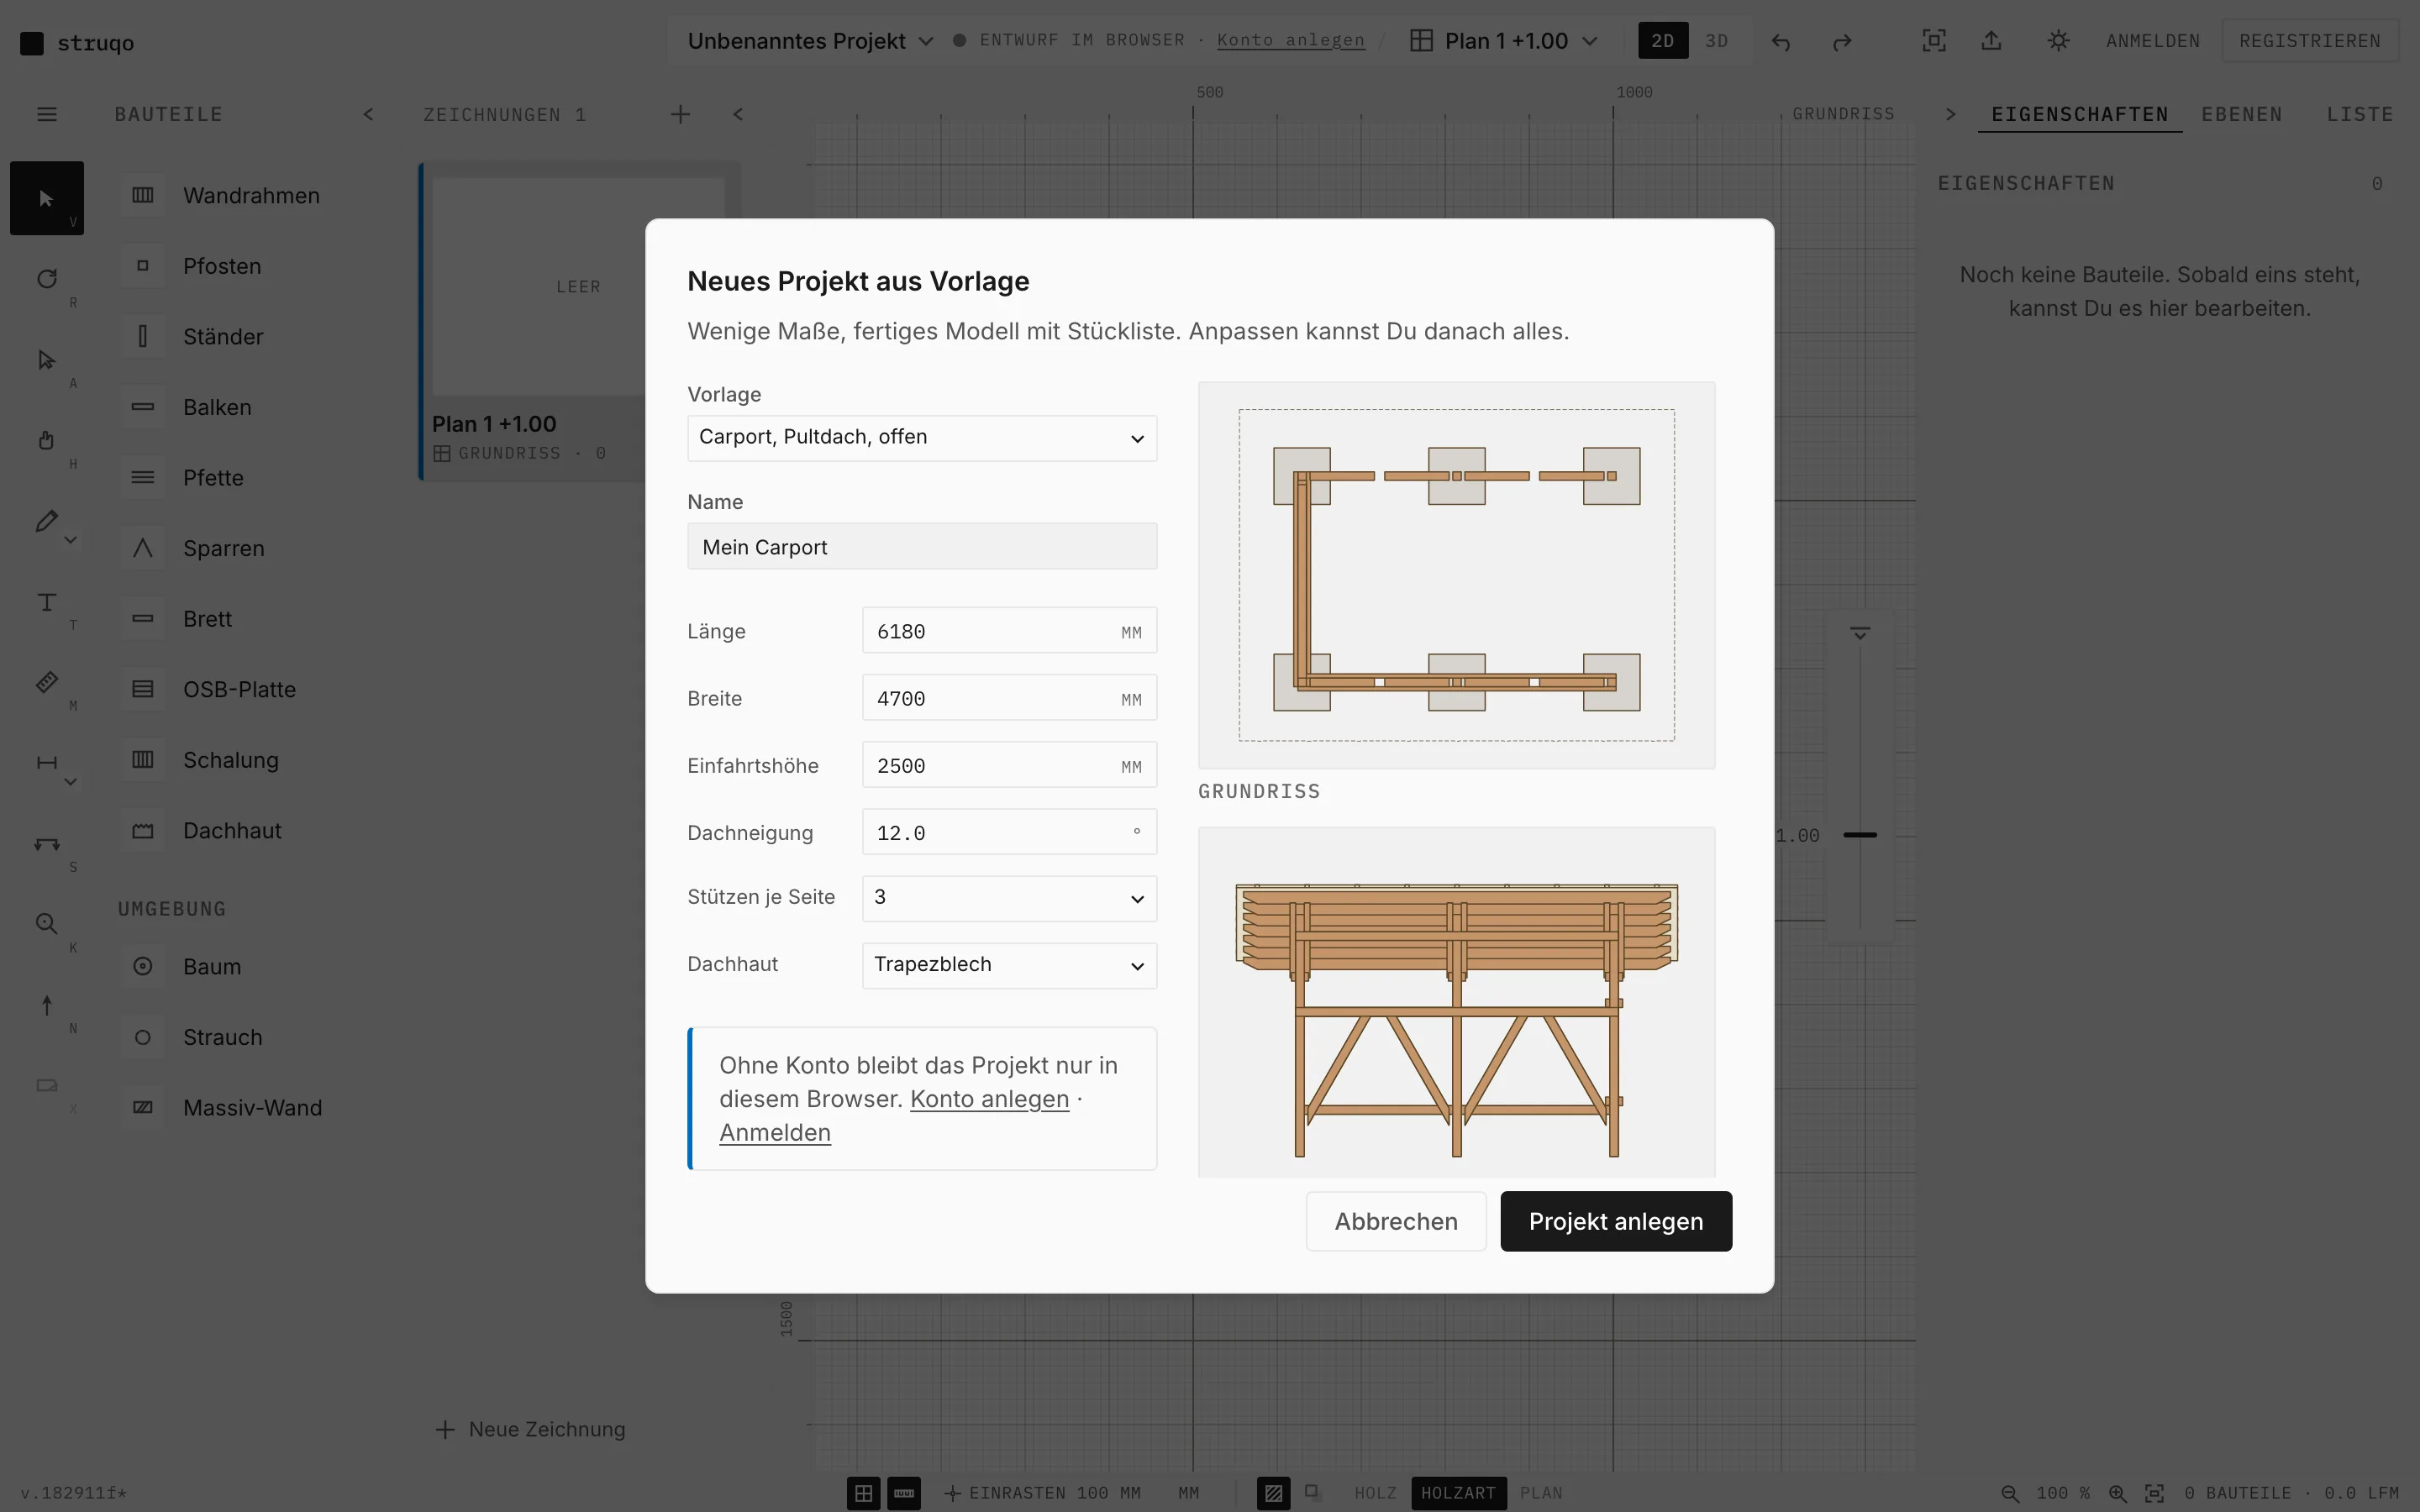The height and width of the screenshot is (1512, 2420).
Task: Switch to EBENEN tab
Action: click(2241, 114)
